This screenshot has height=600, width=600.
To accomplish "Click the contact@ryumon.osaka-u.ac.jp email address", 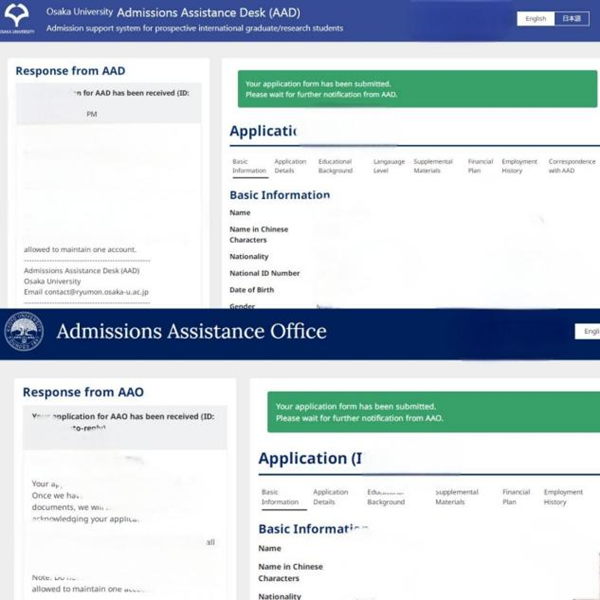I will tap(96, 292).
